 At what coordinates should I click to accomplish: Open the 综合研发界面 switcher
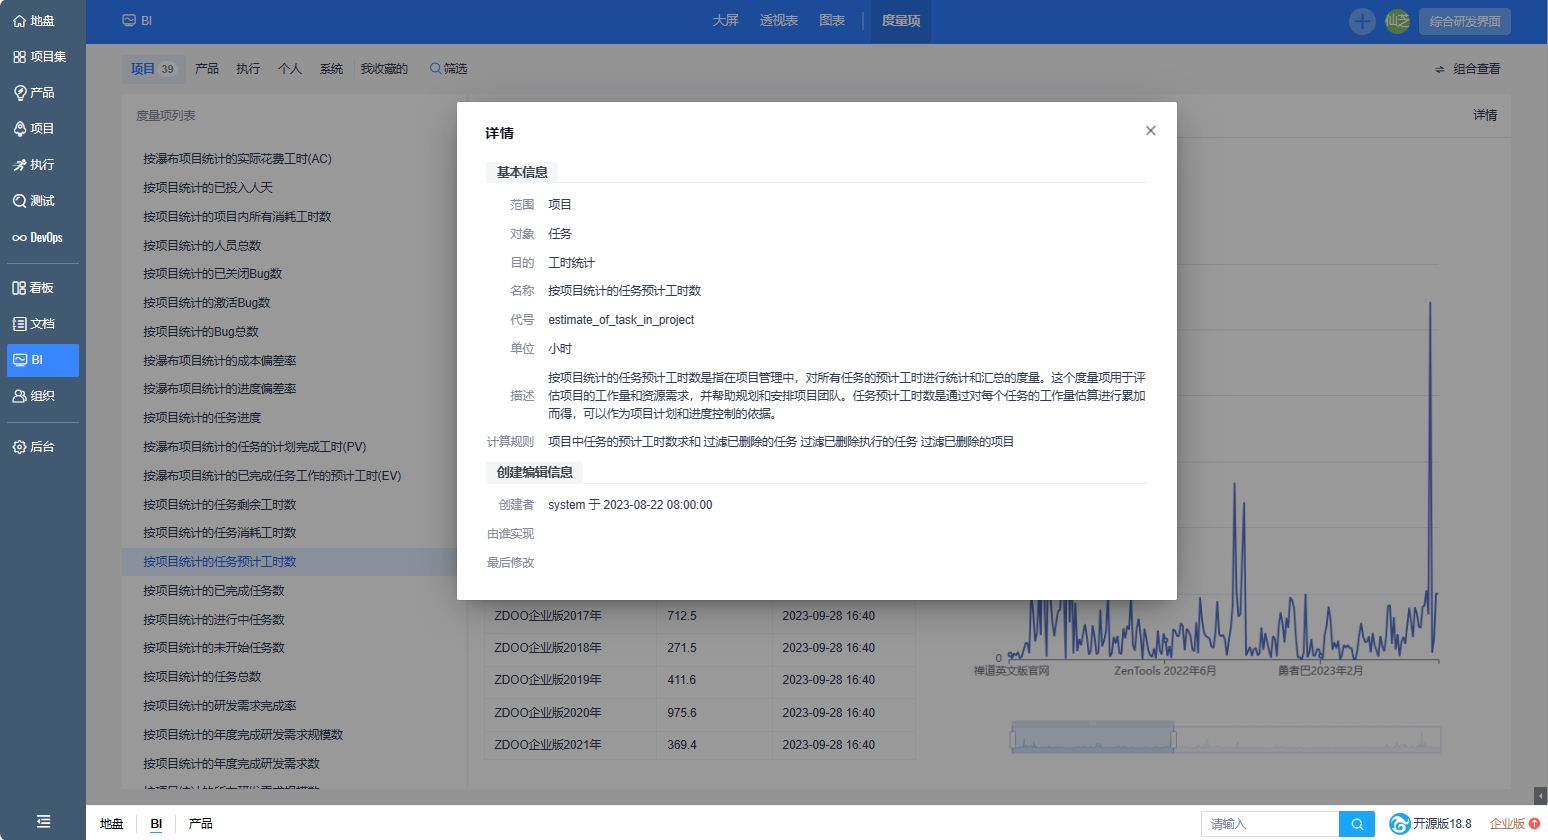(1464, 21)
